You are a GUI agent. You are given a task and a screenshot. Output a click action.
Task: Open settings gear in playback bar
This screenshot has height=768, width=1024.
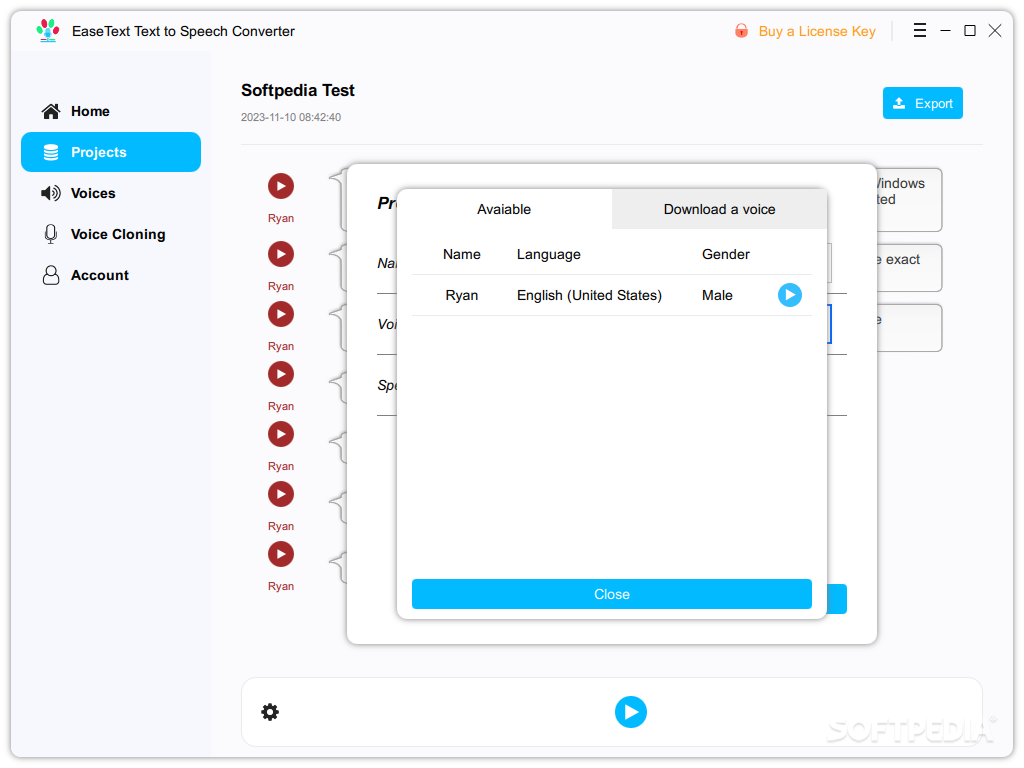(270, 712)
